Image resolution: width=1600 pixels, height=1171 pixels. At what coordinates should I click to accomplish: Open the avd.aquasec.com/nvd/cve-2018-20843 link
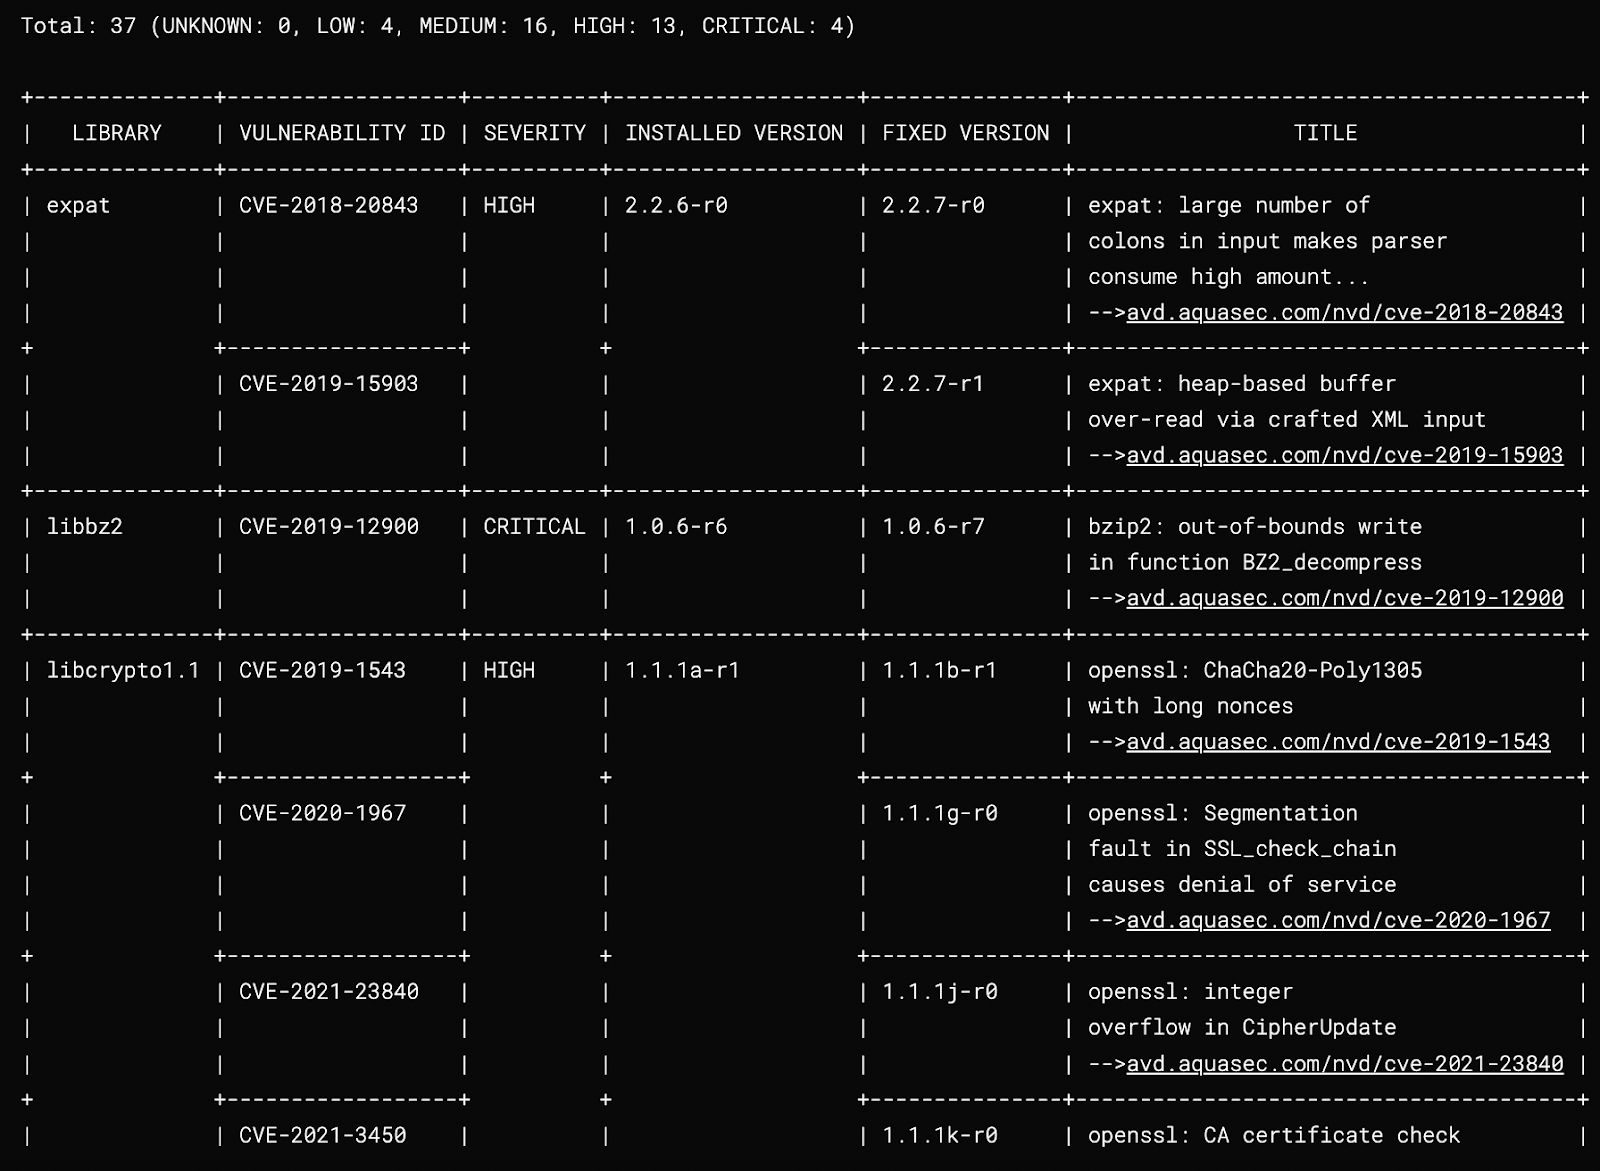pyautogui.click(x=1344, y=313)
